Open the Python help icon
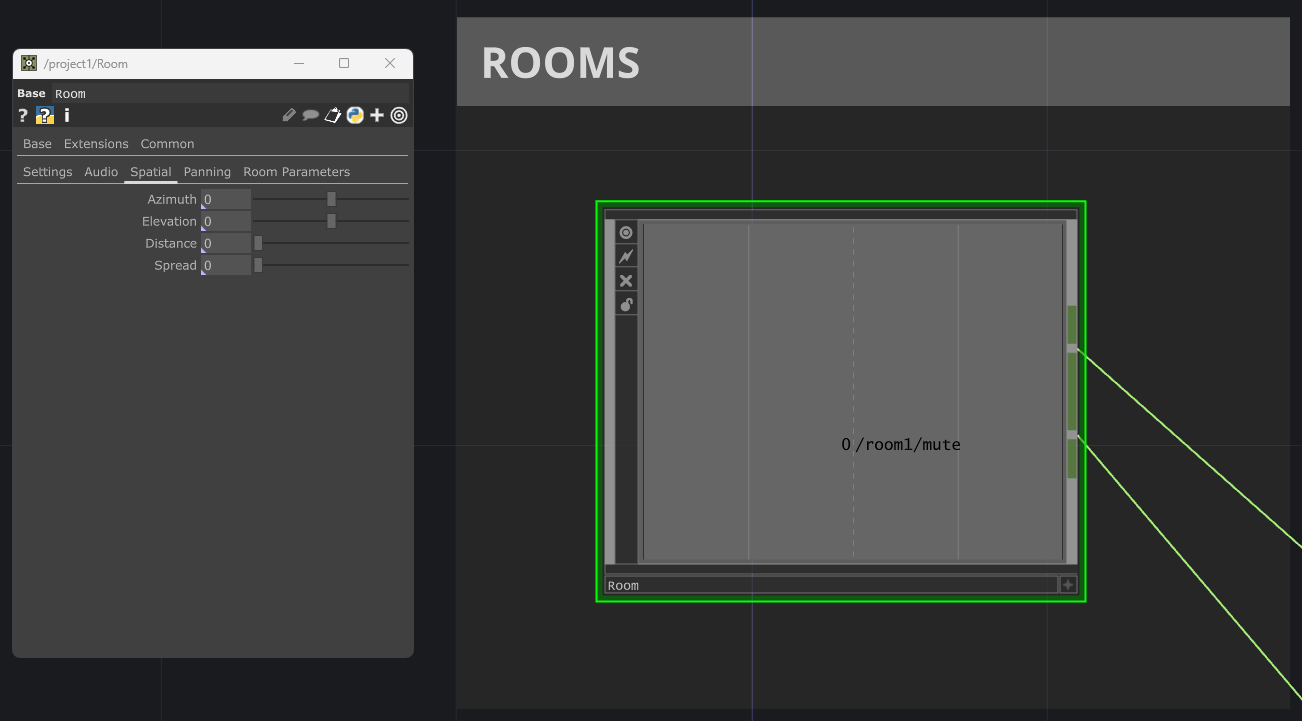 point(45,115)
